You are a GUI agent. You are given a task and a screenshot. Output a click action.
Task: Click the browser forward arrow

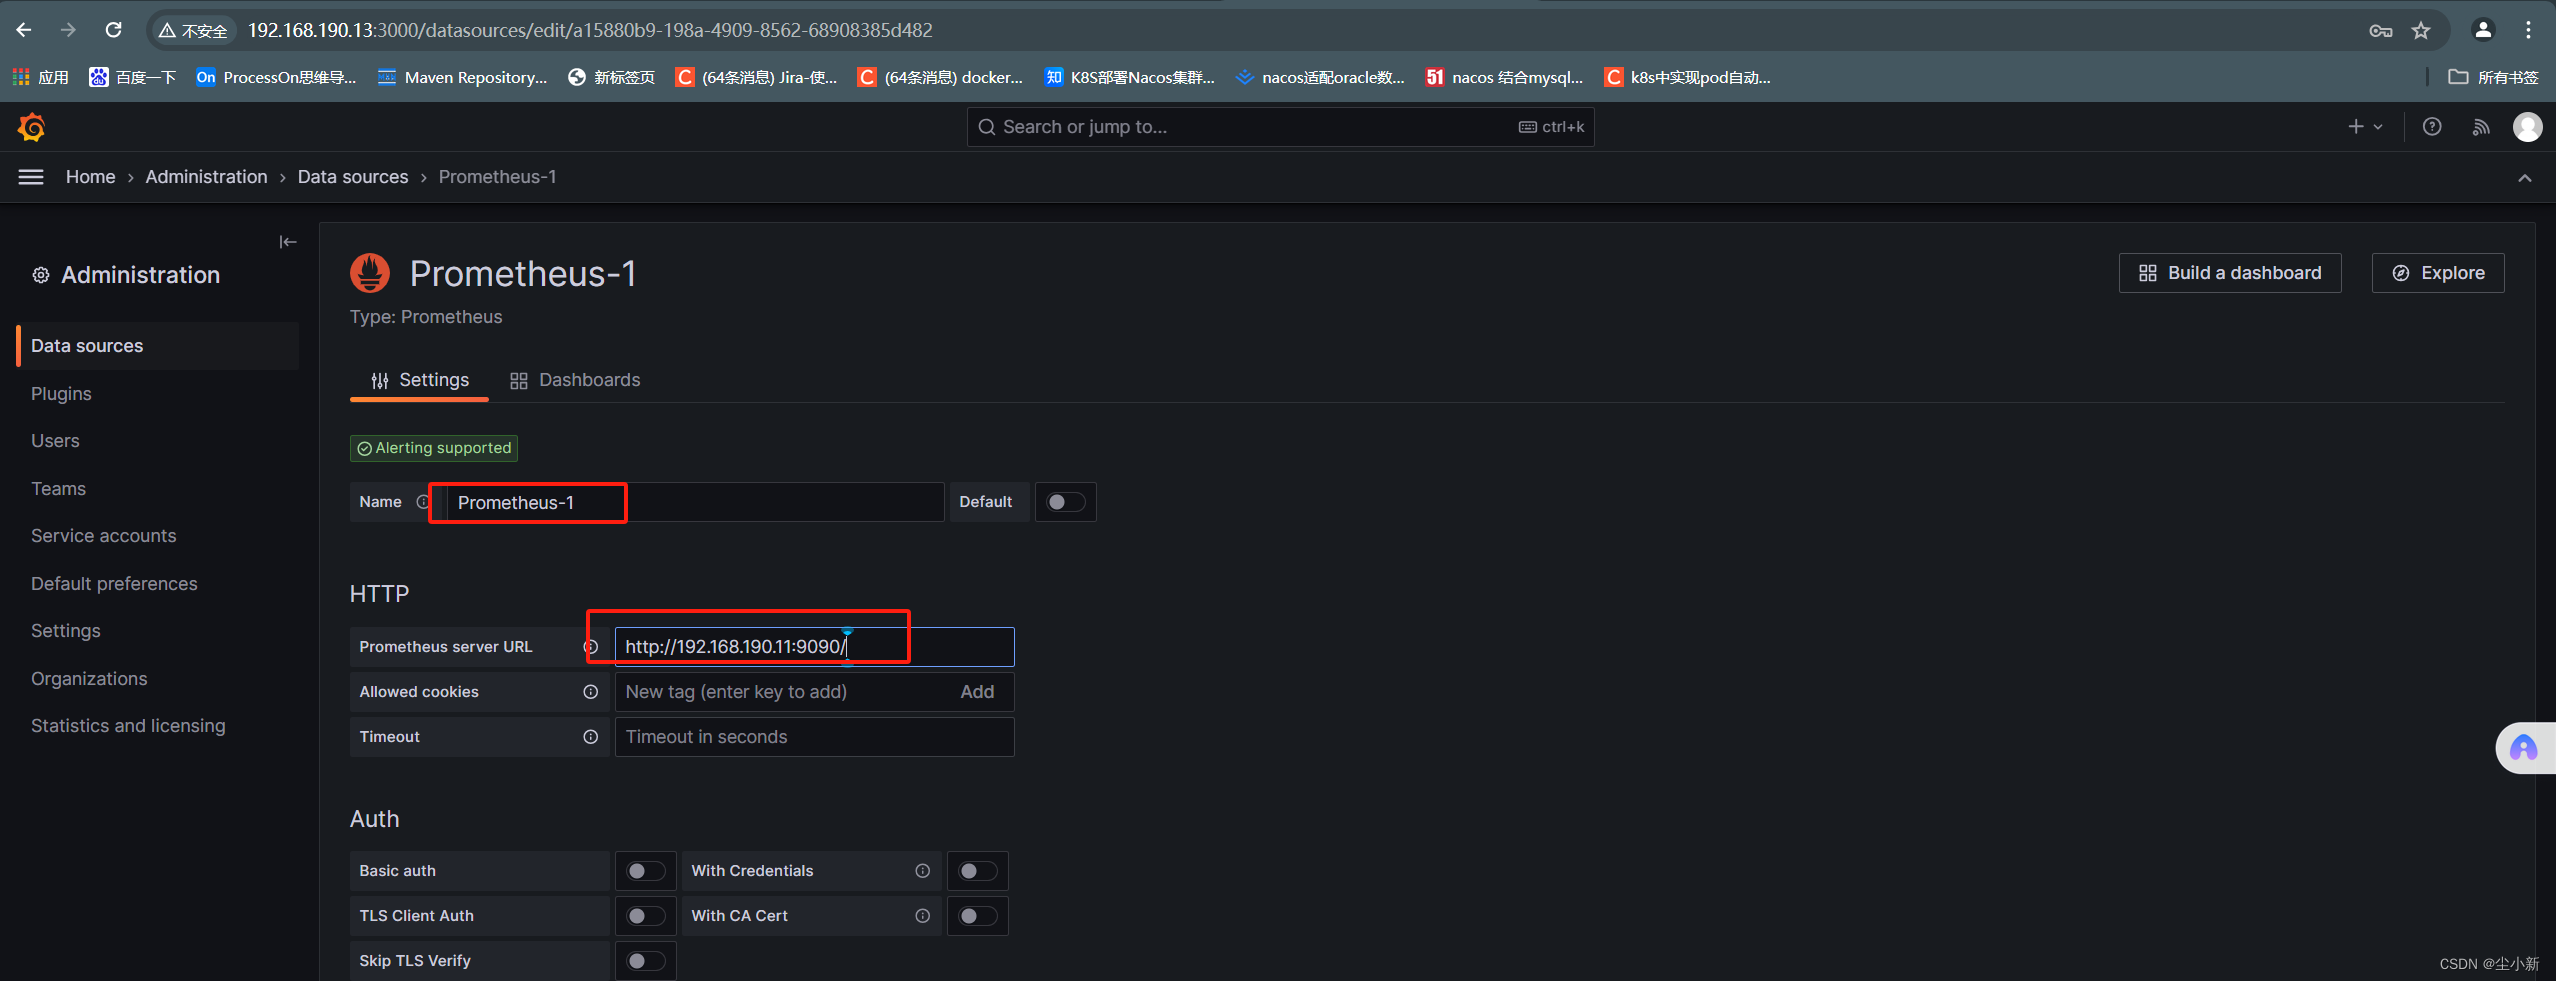point(68,30)
